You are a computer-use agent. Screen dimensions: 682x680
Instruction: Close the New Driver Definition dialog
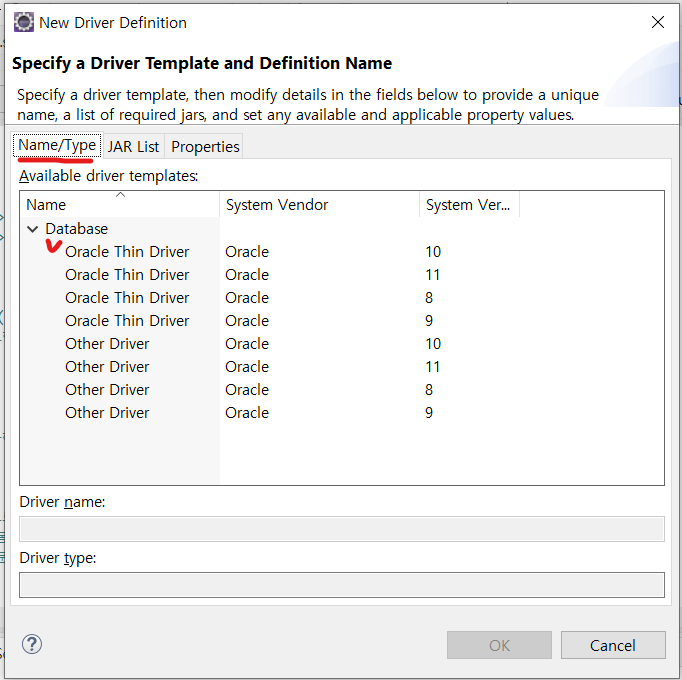click(x=658, y=22)
